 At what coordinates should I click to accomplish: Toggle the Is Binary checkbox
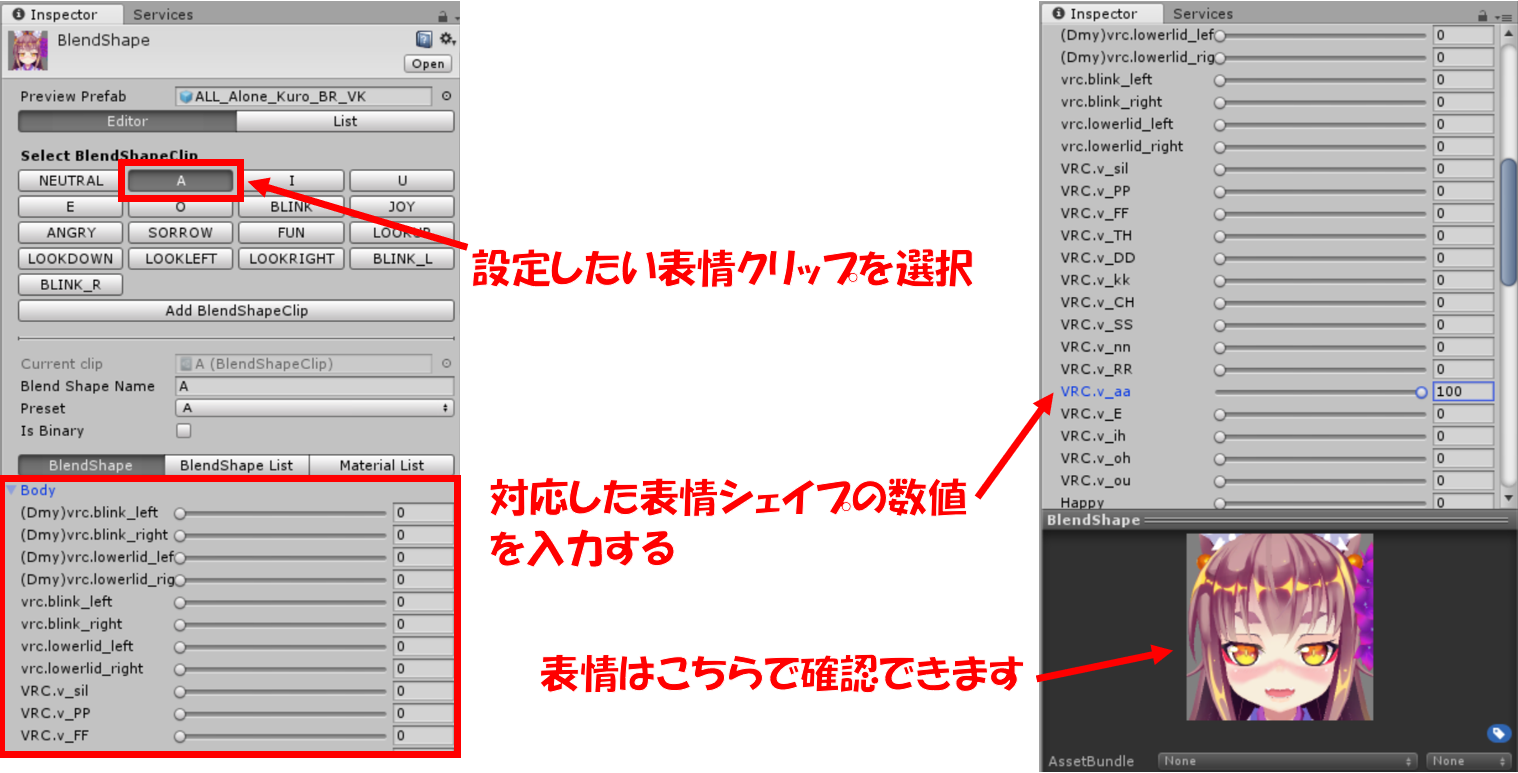[183, 431]
